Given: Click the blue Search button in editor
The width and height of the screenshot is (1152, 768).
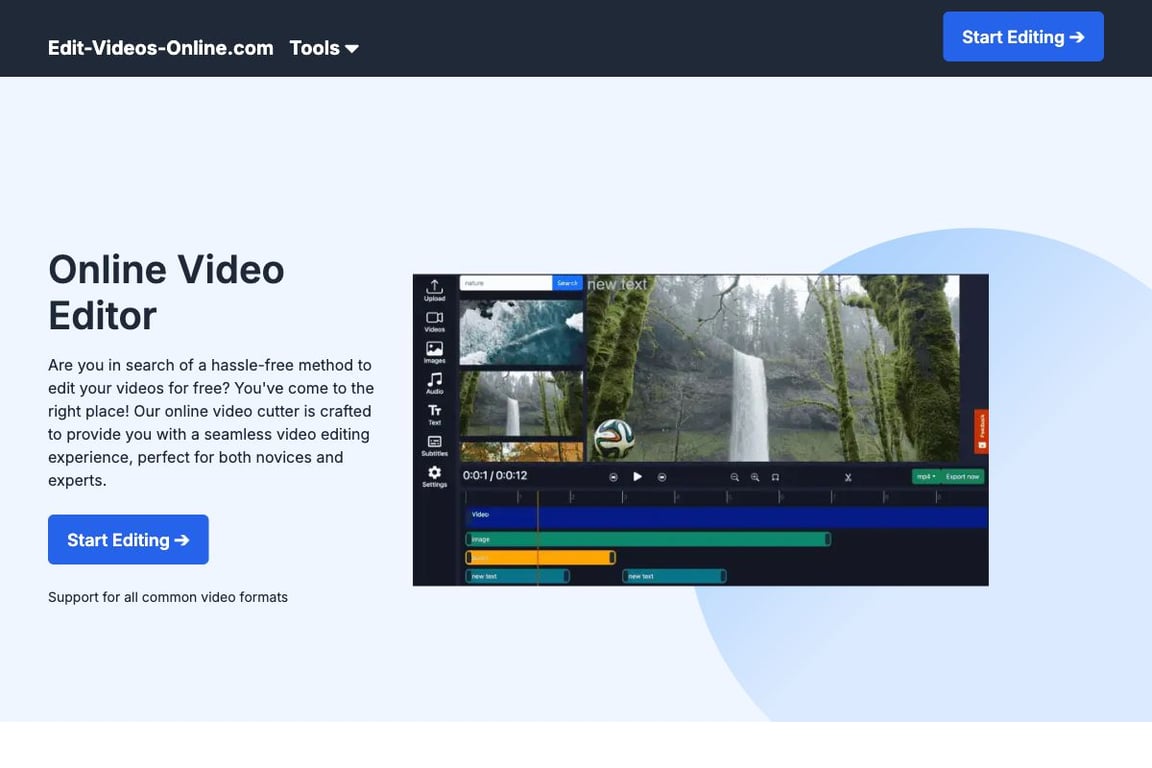Looking at the screenshot, I should point(567,283).
